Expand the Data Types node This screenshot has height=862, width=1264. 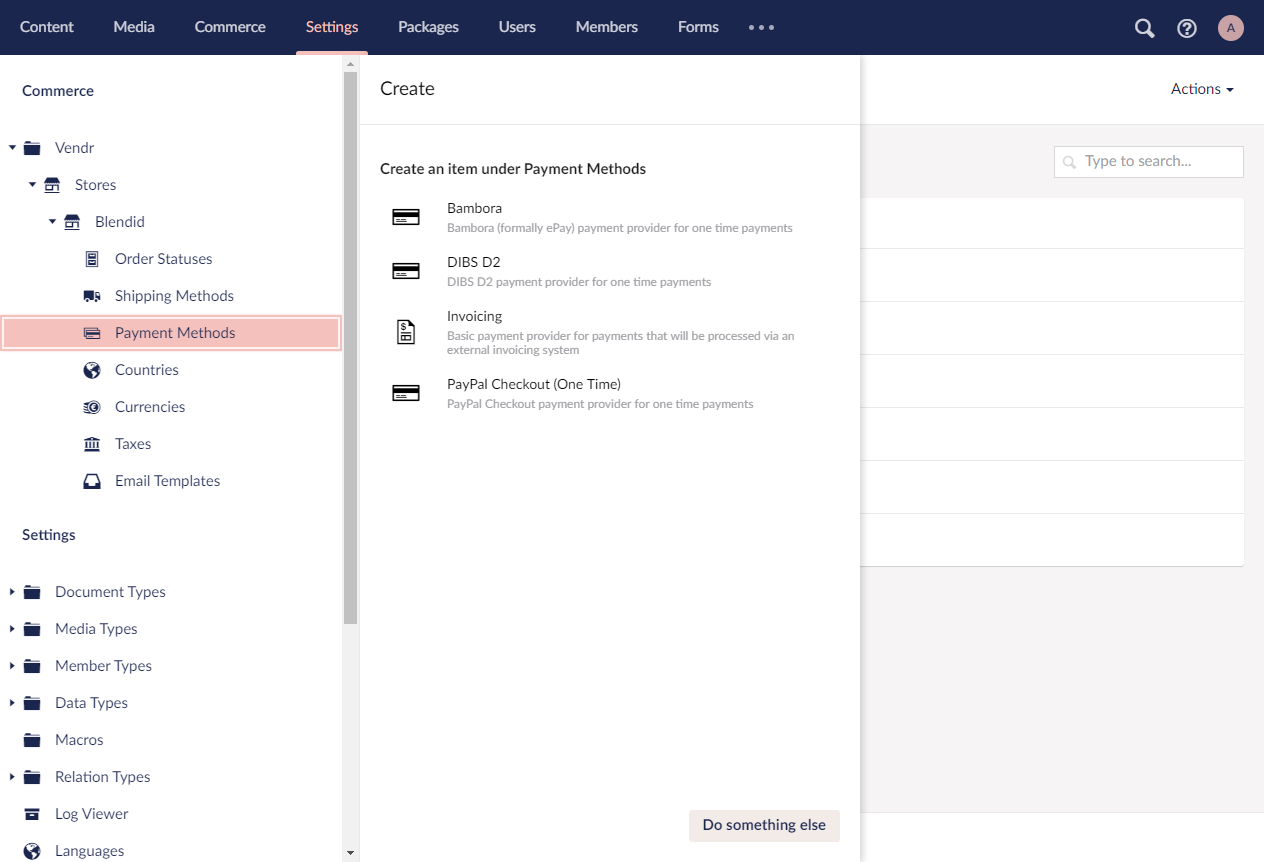coord(12,703)
